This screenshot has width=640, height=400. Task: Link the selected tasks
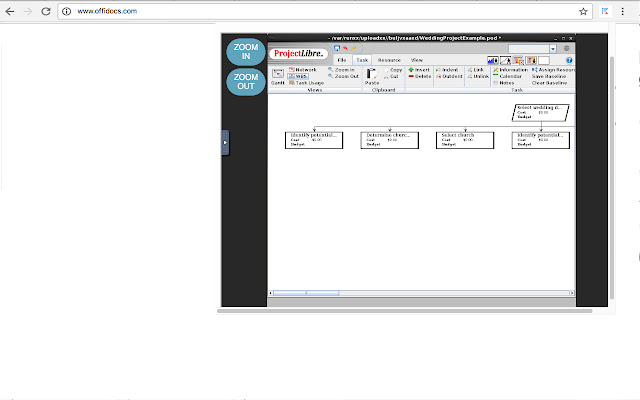(x=476, y=70)
